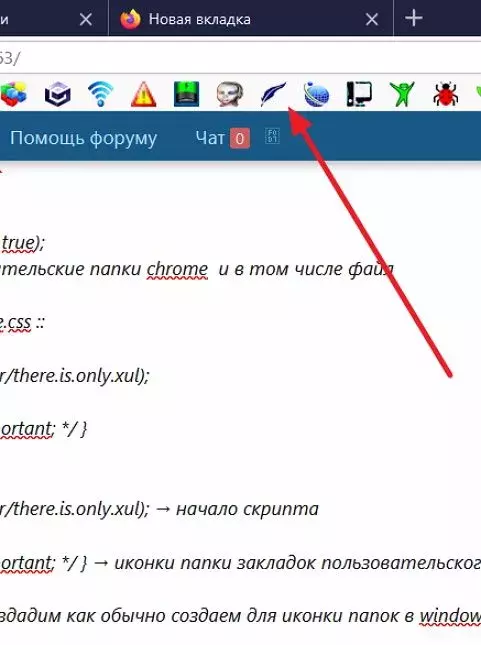The image size is (481, 645).
Task: Open the computer monitor bookmark icon
Action: click(x=359, y=94)
